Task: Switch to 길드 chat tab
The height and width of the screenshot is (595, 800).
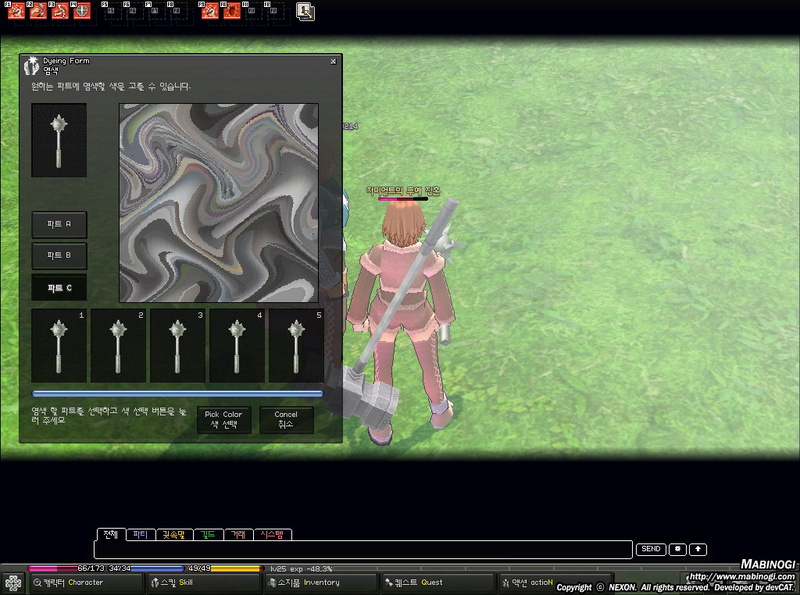Action: (x=208, y=534)
